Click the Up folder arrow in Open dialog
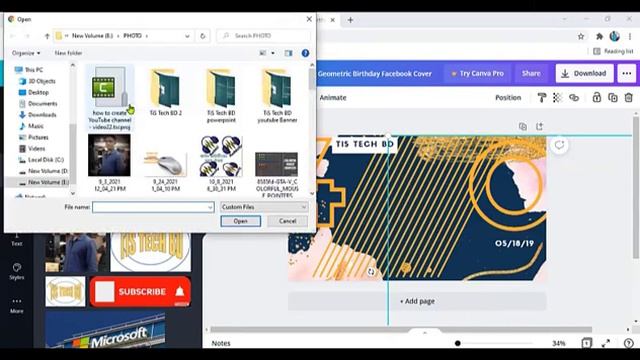The height and width of the screenshot is (360, 640). point(47,36)
